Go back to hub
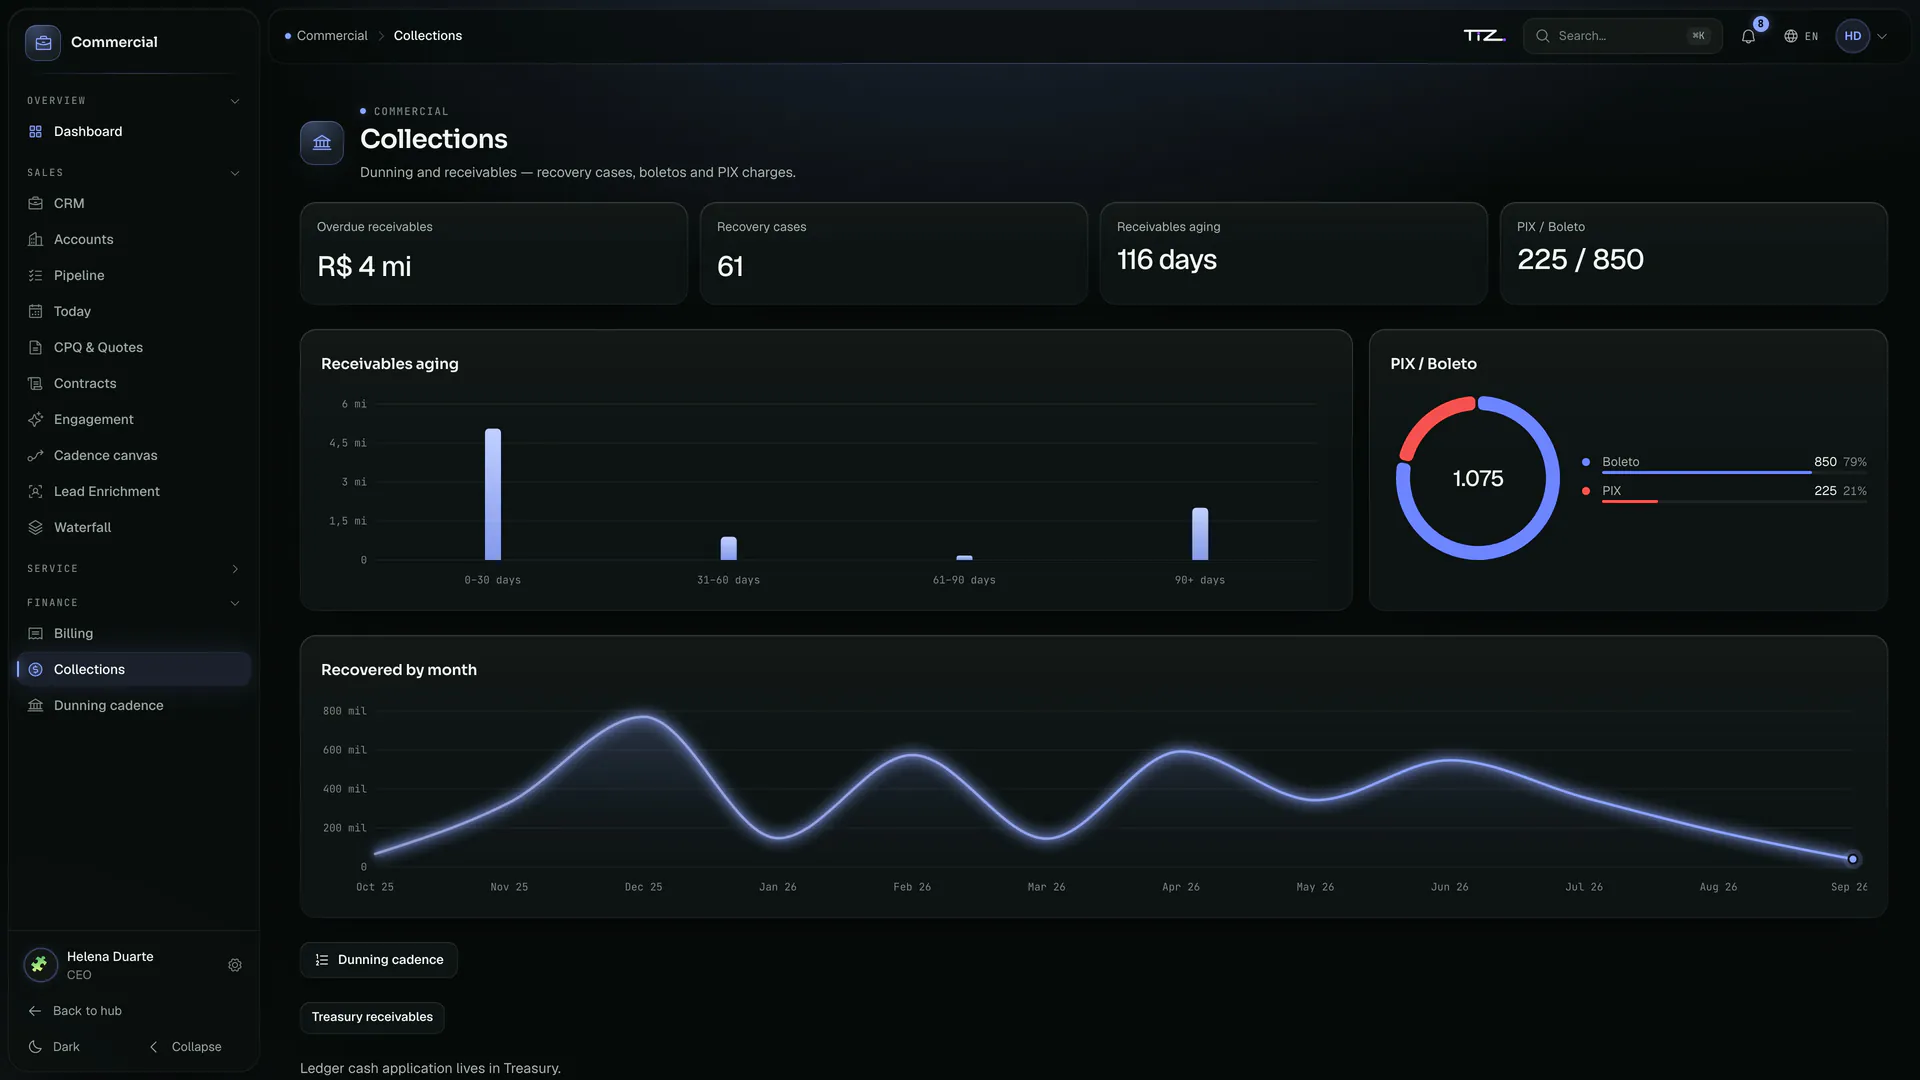This screenshot has width=1920, height=1080. pos(75,1011)
